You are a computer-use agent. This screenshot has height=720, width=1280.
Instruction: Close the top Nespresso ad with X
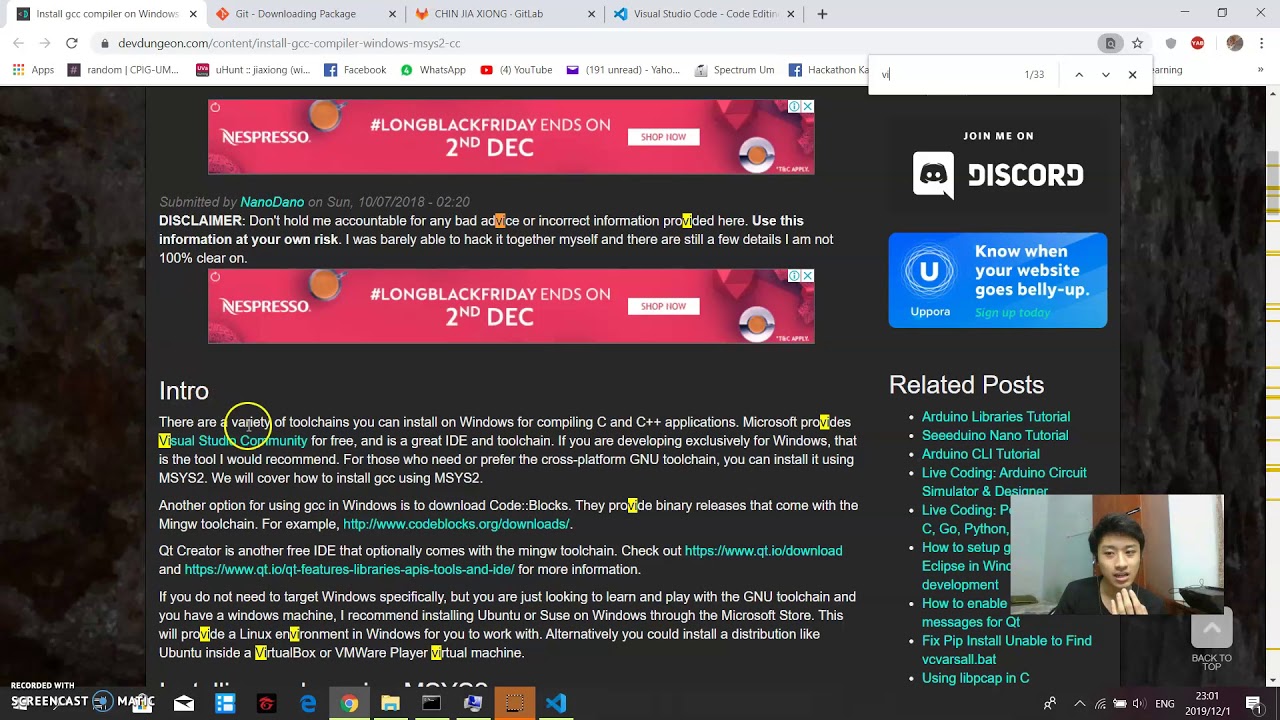pyautogui.click(x=807, y=106)
